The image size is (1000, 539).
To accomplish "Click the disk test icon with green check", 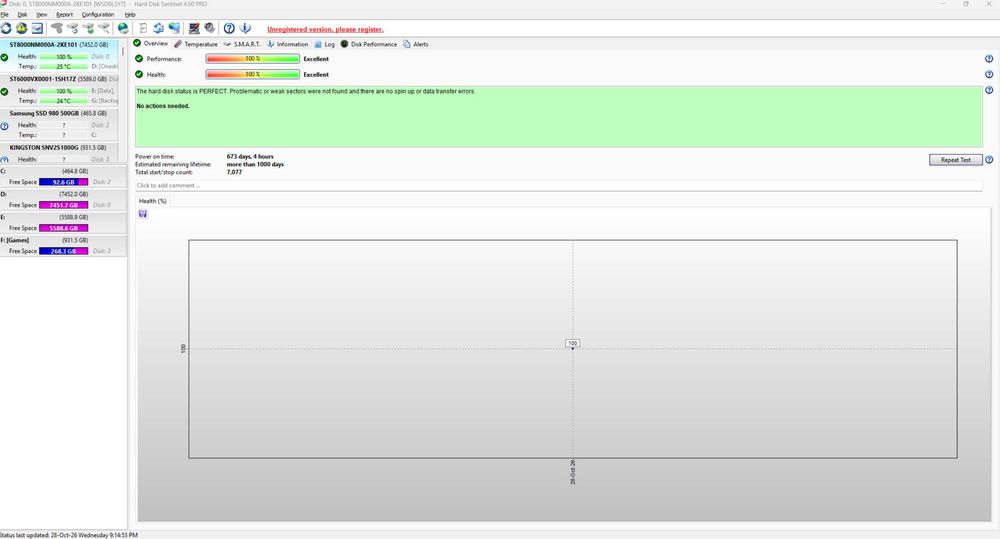I will pyautogui.click(x=88, y=28).
